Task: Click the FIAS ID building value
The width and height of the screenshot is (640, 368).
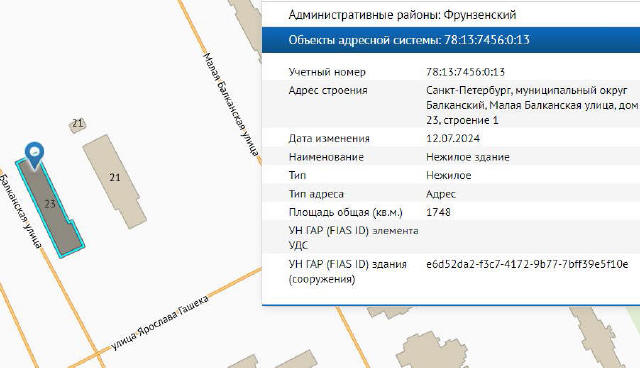Action: (x=527, y=264)
